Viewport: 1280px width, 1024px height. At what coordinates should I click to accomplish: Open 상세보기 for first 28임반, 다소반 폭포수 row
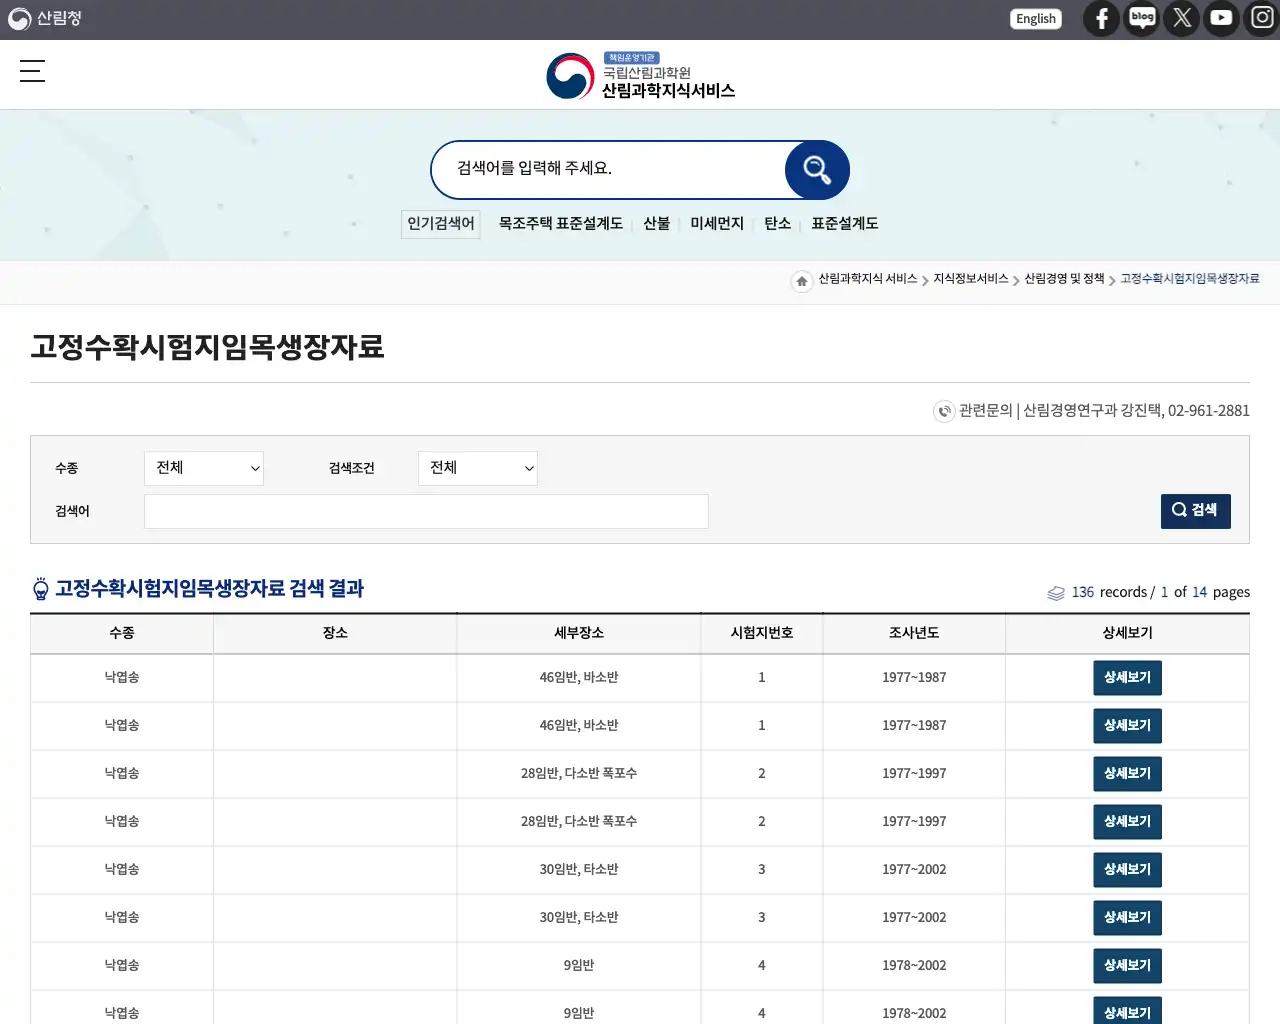(x=1127, y=774)
